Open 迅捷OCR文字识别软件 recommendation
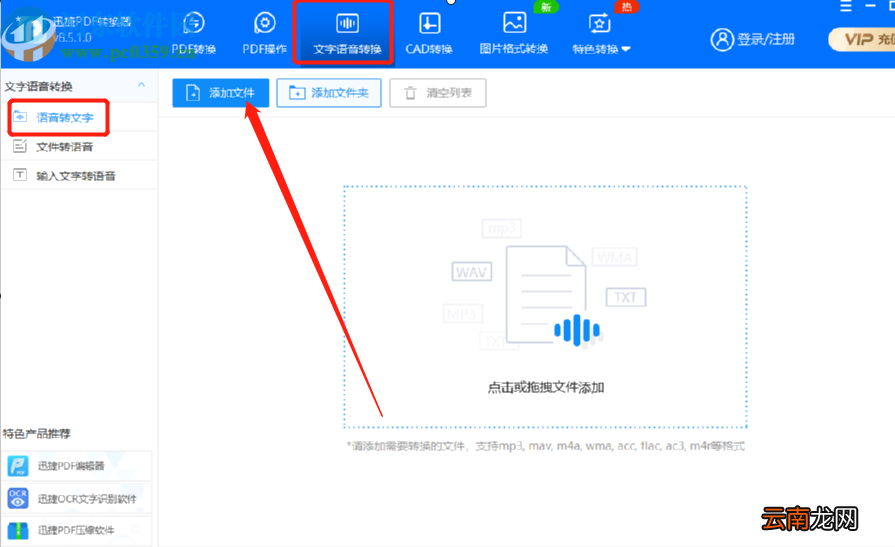The width and height of the screenshot is (895, 547). coord(76,498)
